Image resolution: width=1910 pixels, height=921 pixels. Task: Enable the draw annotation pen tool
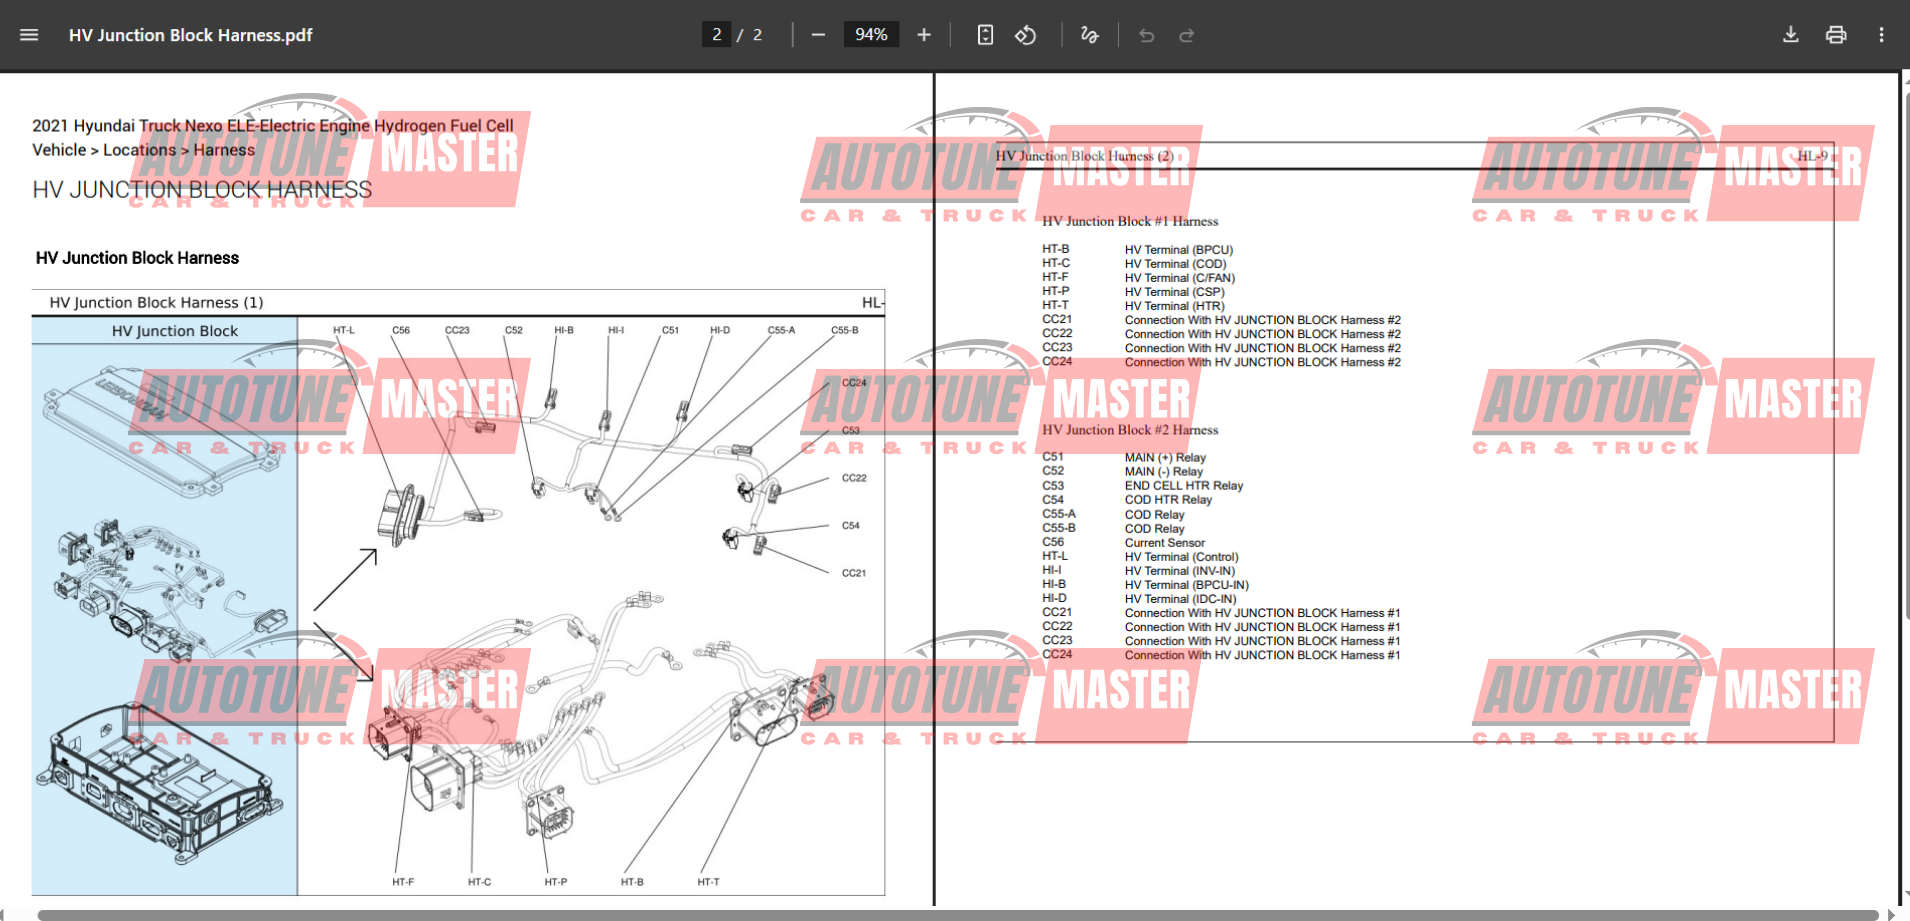coord(1089,34)
